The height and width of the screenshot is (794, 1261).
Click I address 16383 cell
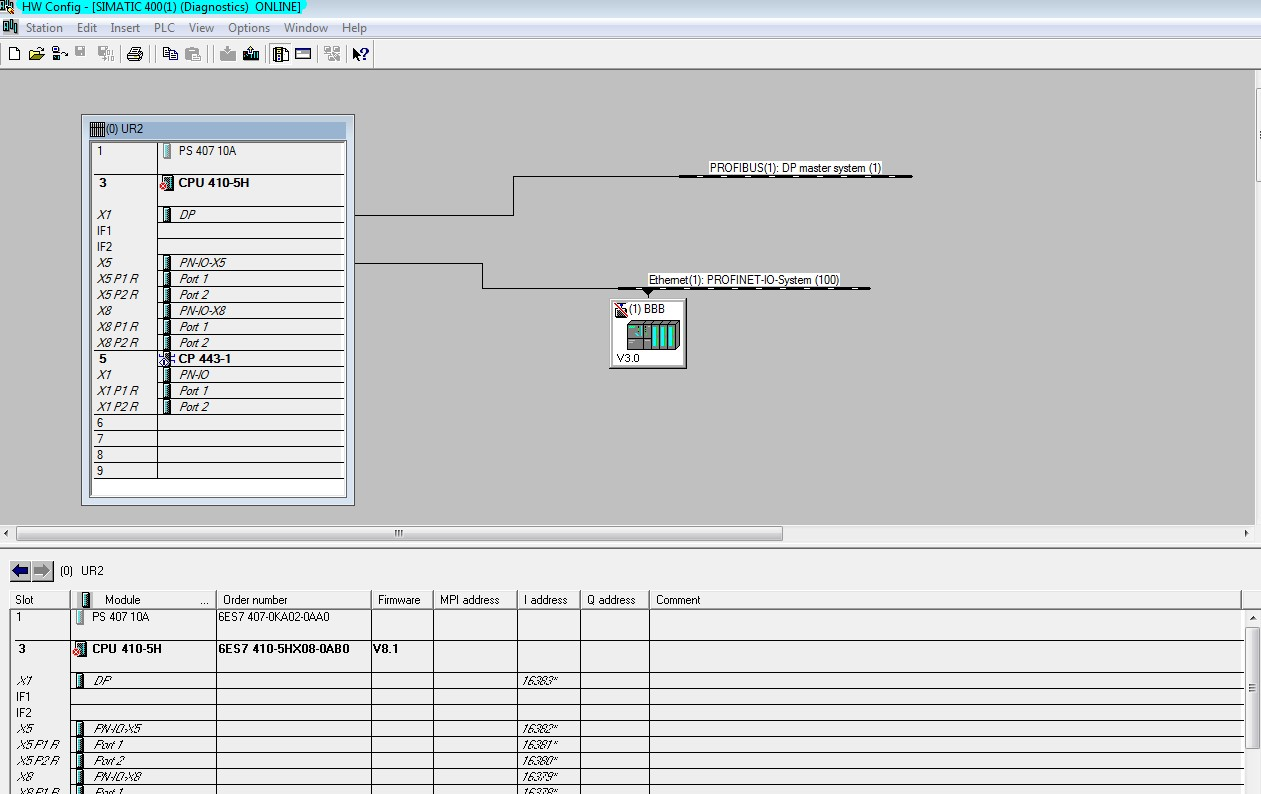(x=549, y=681)
